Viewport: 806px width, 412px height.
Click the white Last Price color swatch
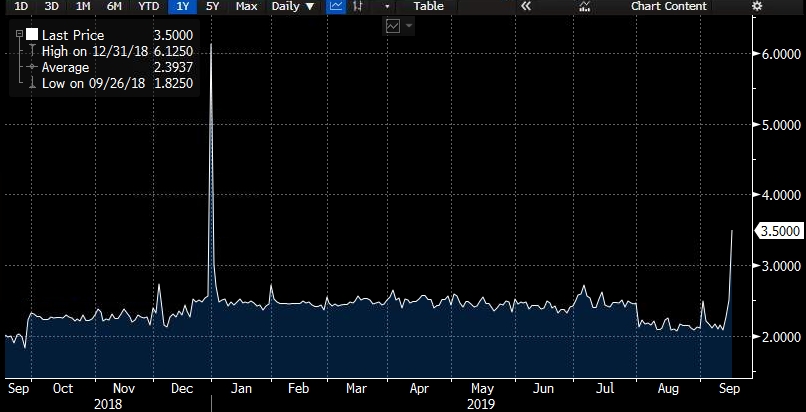click(32, 35)
